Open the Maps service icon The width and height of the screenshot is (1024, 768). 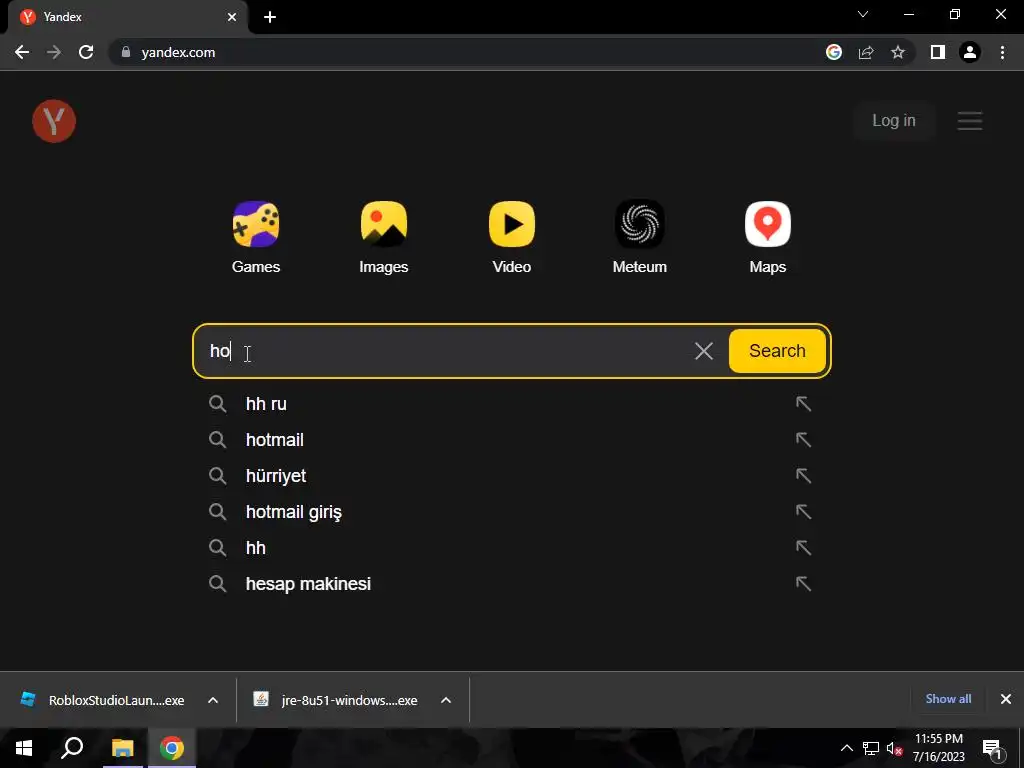768,224
